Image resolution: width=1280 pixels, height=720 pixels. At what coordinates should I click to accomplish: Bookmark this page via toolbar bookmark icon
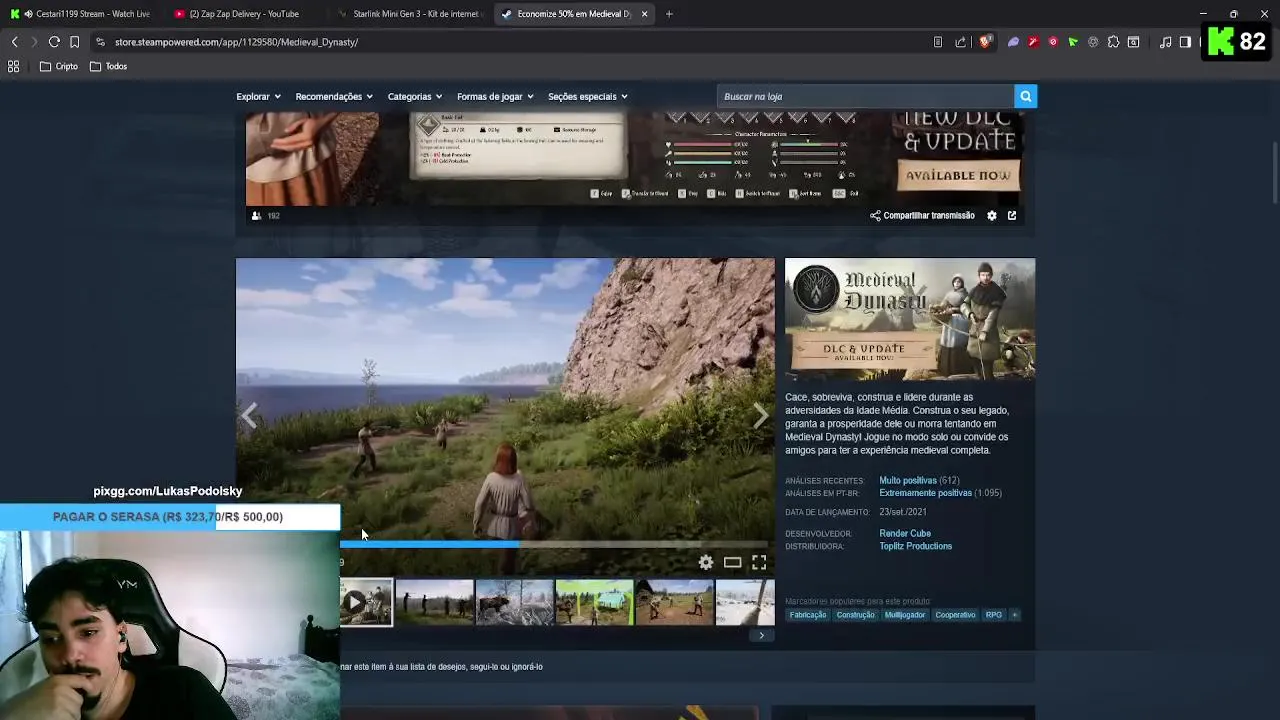(x=74, y=42)
